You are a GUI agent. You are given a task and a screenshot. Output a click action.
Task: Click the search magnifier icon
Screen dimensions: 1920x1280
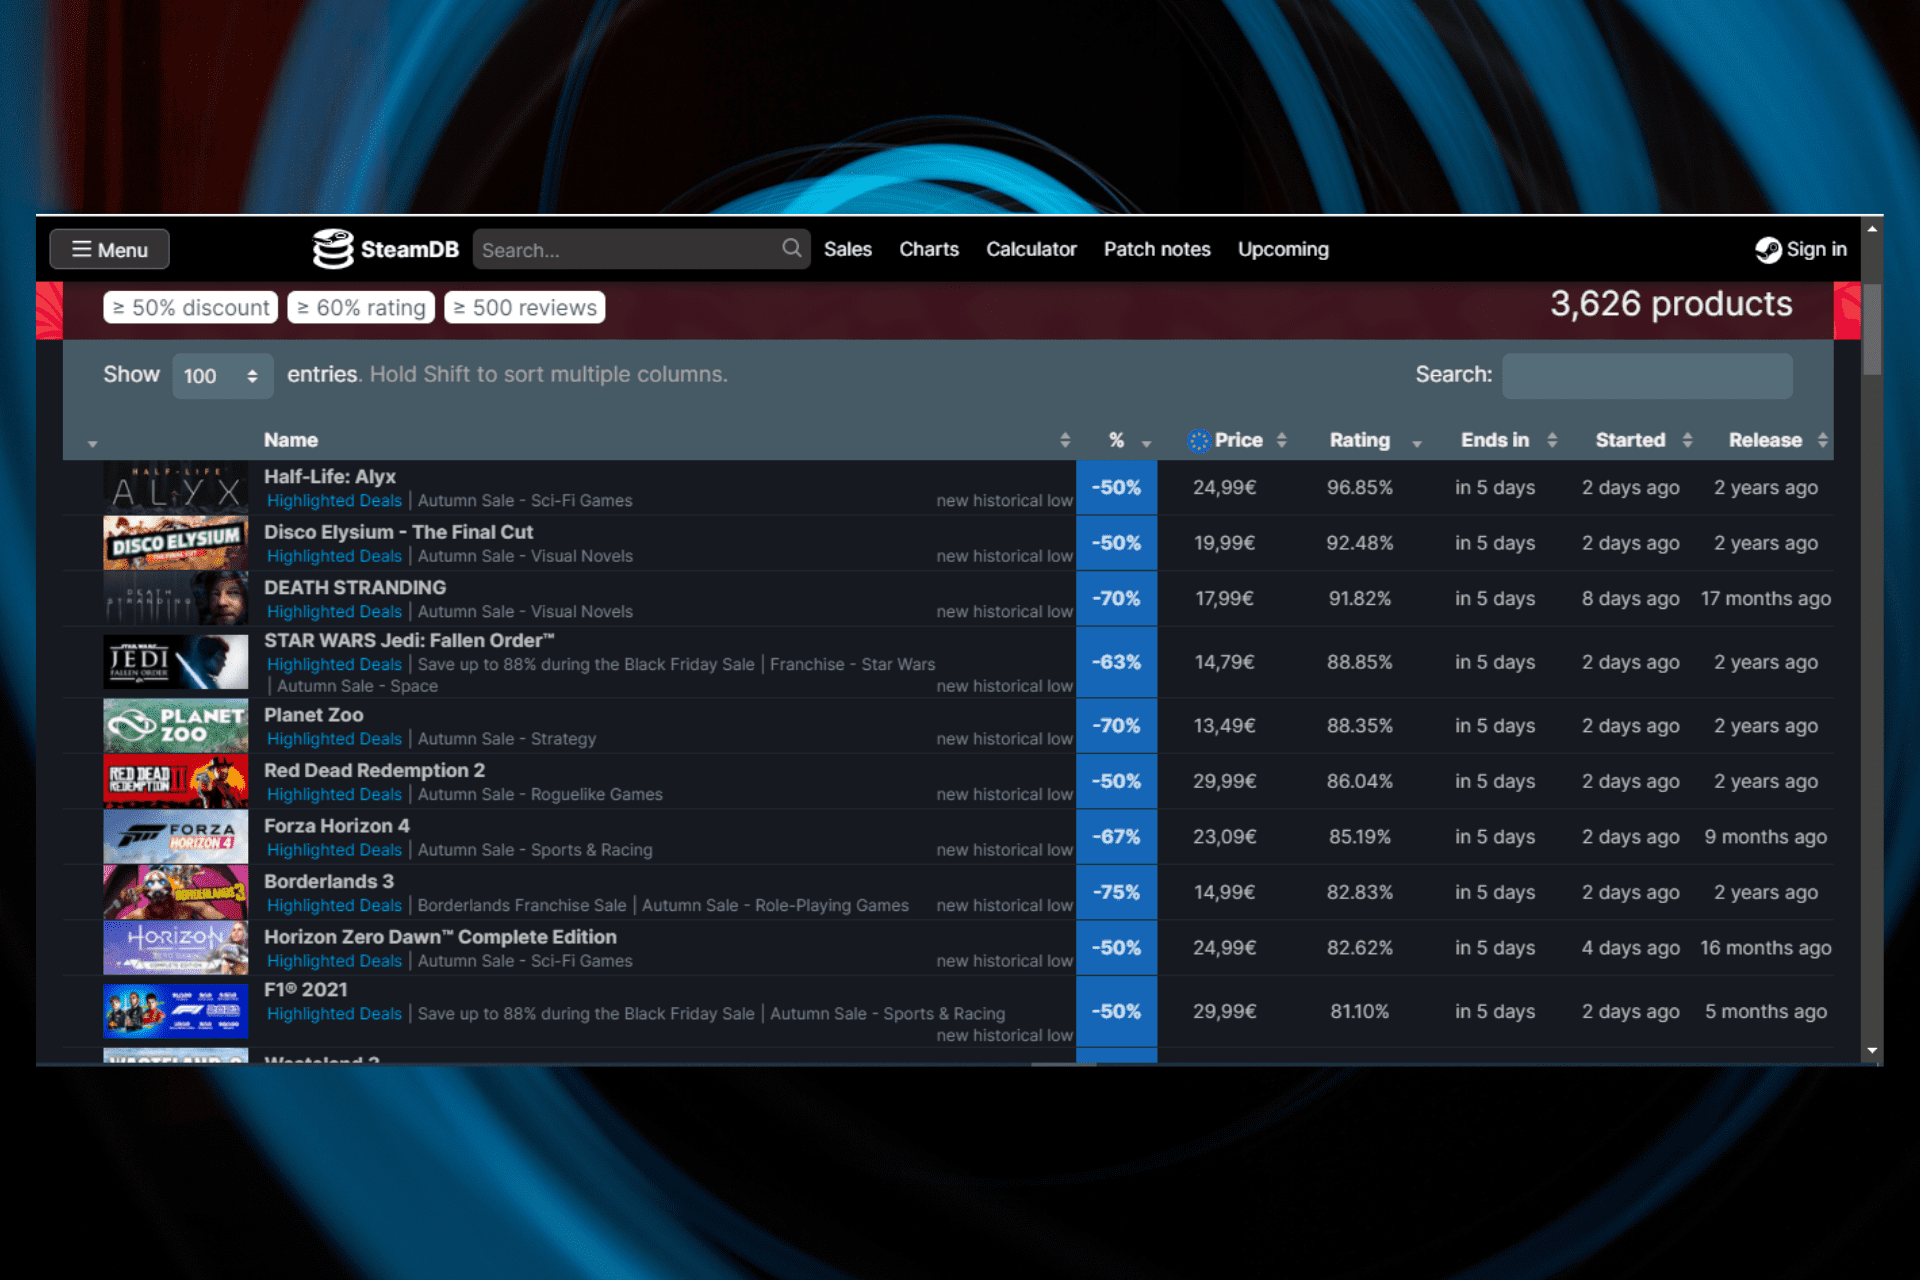(790, 249)
